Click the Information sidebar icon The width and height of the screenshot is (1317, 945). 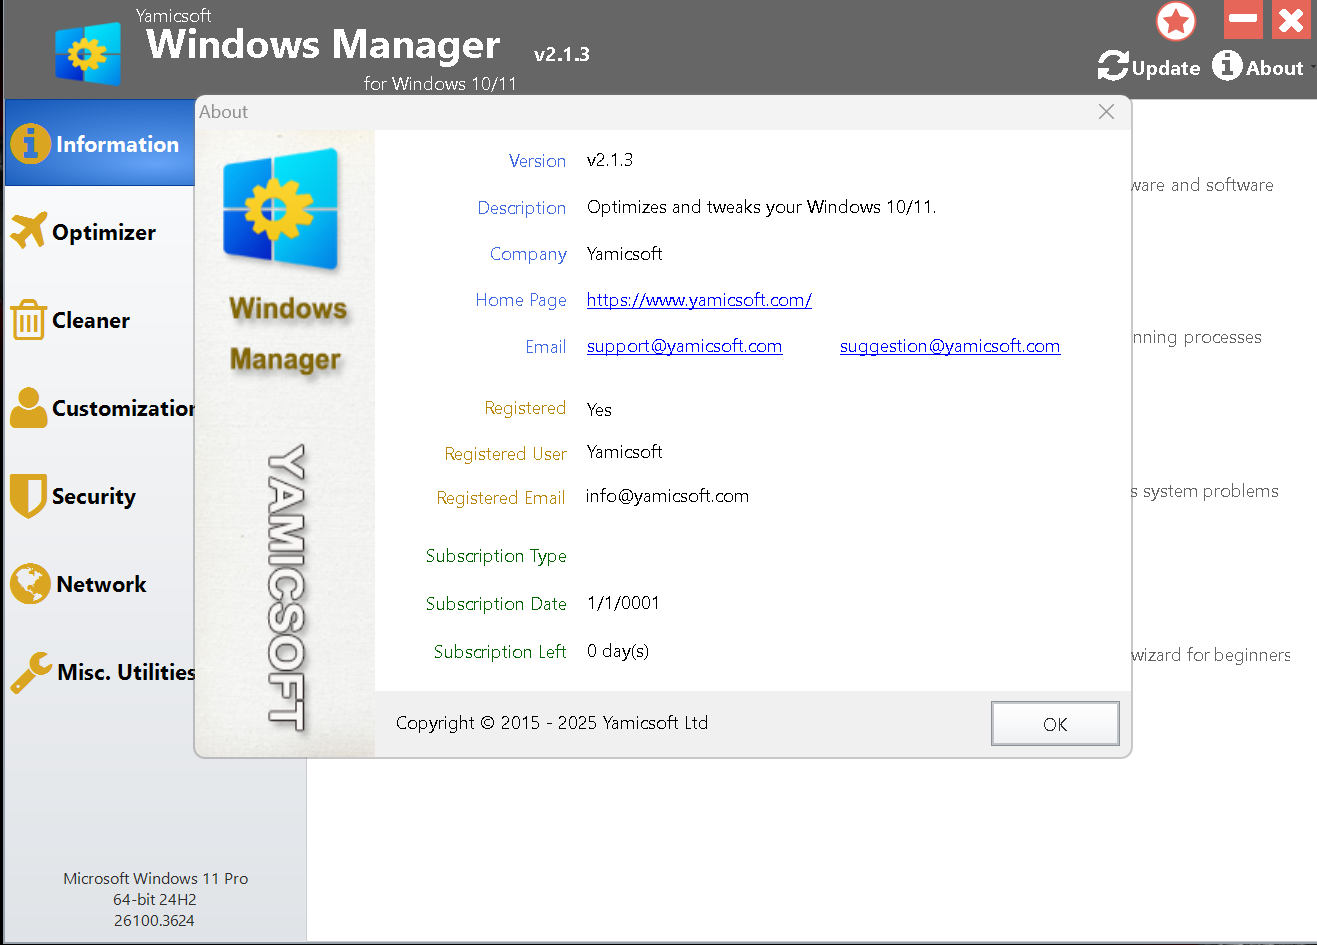31,143
